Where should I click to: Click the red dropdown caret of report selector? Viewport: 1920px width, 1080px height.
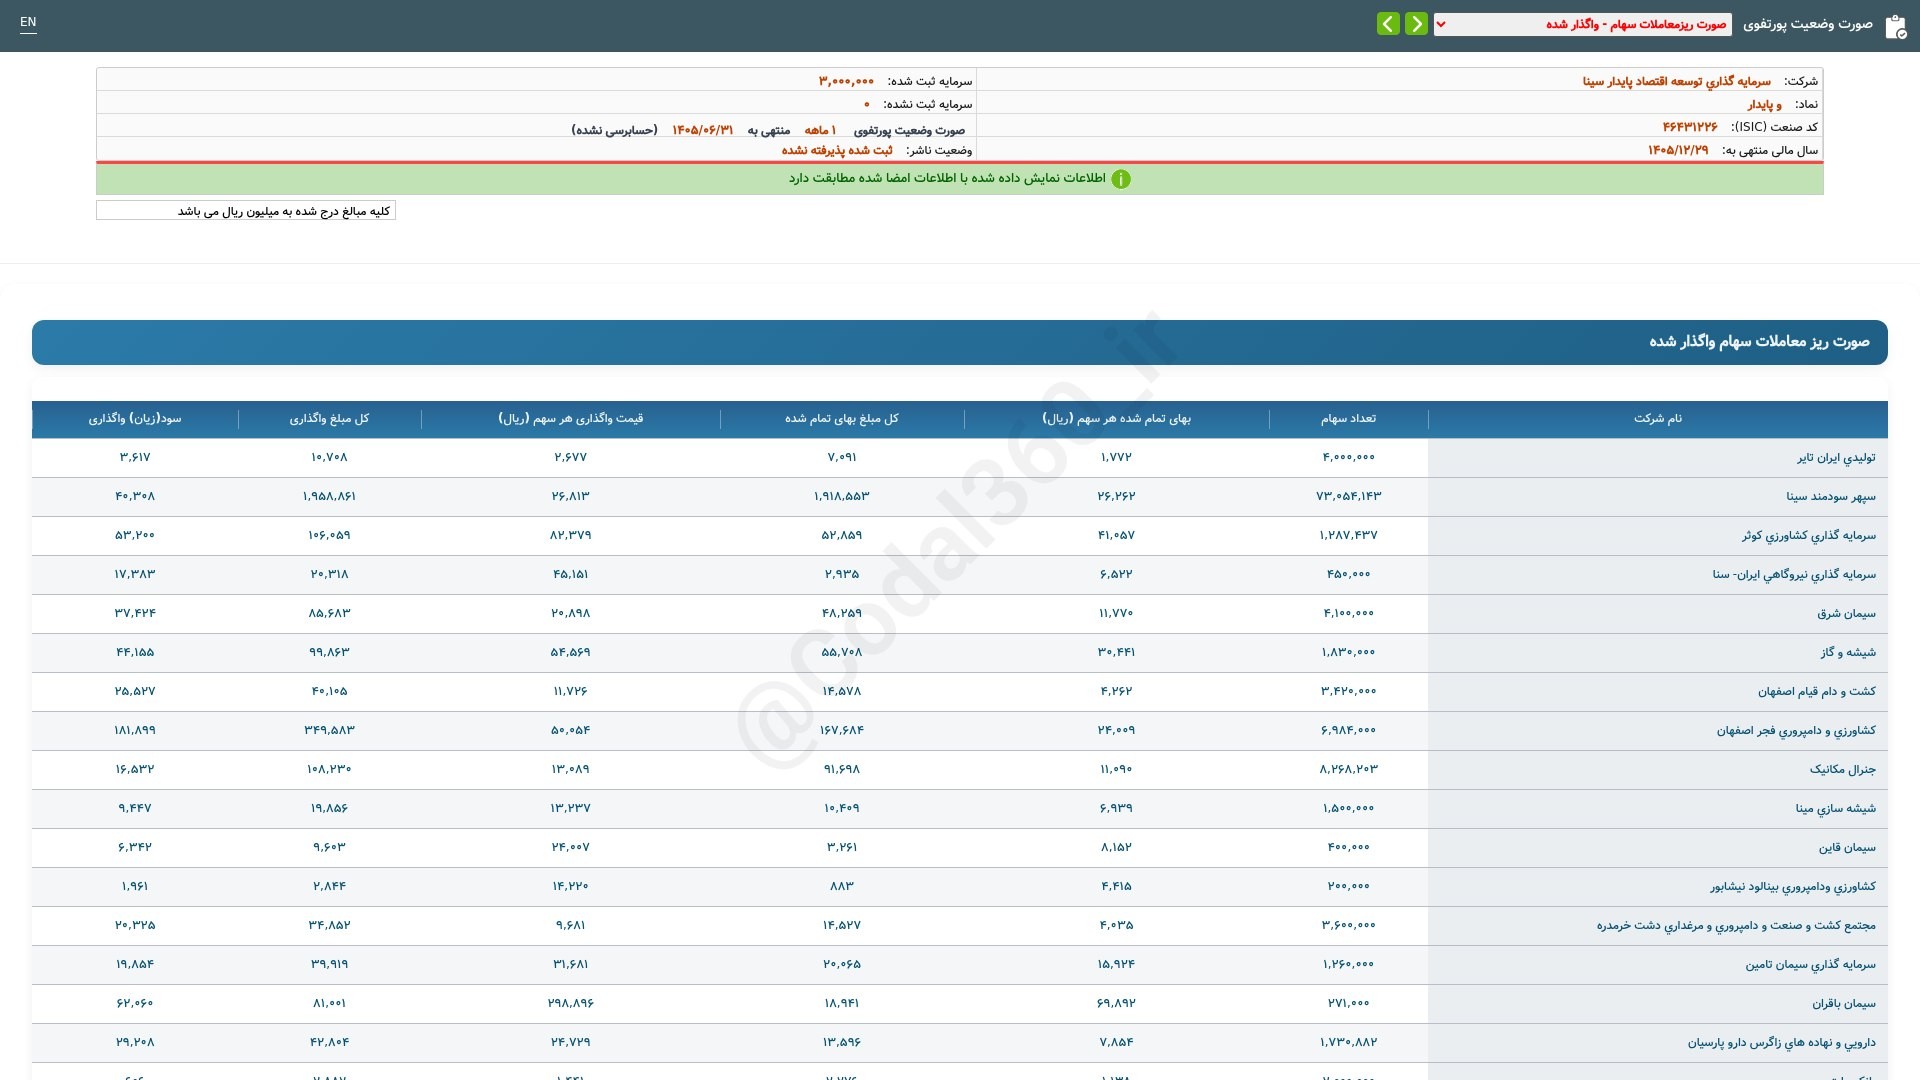click(x=1441, y=24)
